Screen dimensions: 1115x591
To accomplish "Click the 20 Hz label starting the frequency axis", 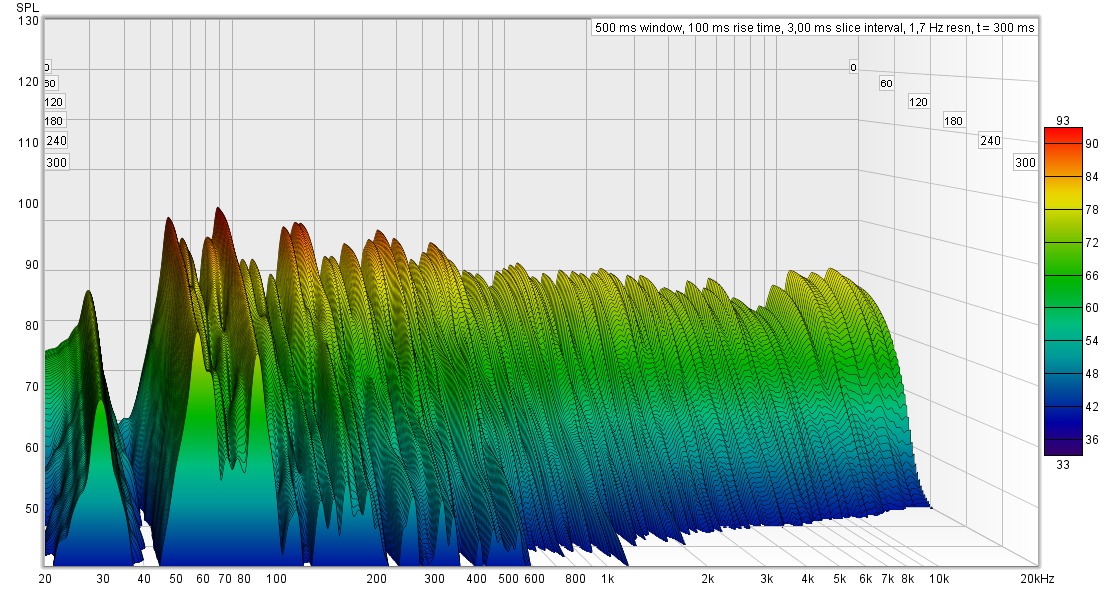I will point(45,579).
